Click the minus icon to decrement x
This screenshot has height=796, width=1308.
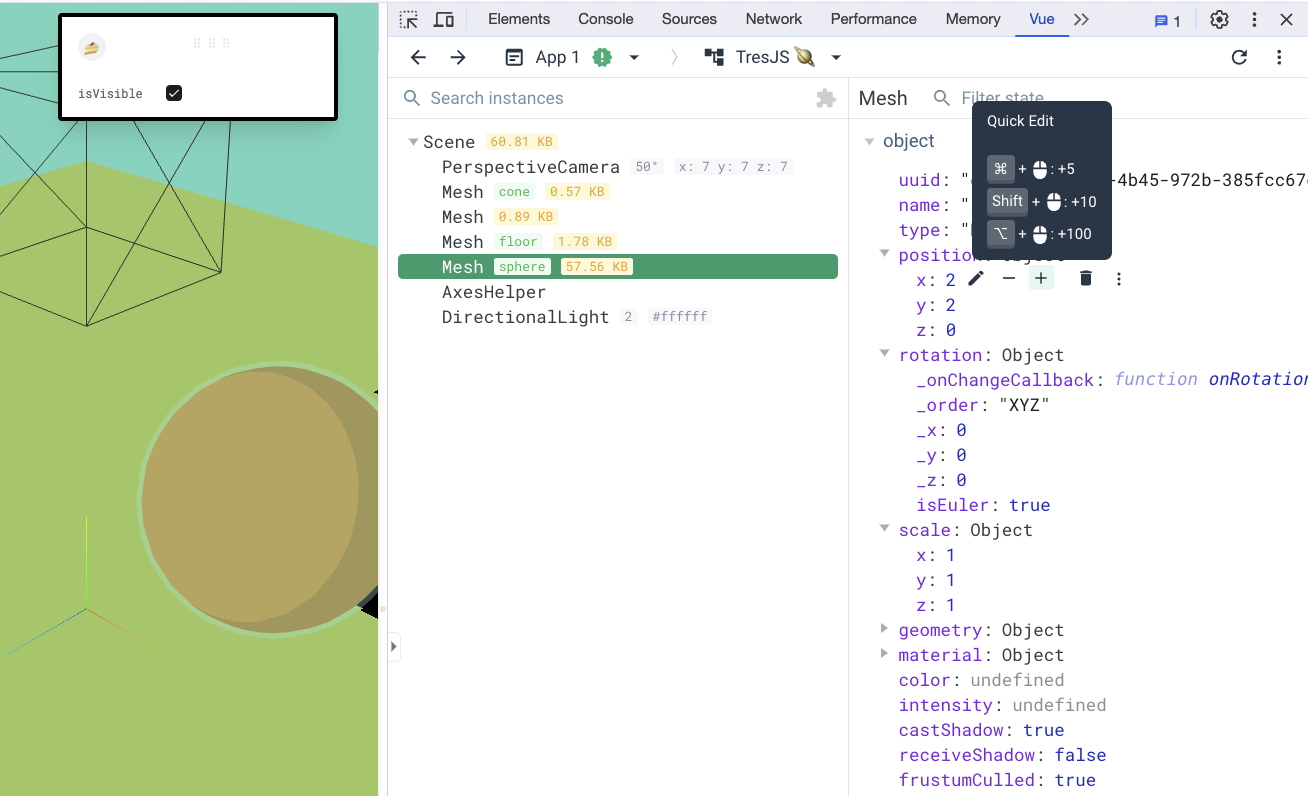pos(1009,279)
